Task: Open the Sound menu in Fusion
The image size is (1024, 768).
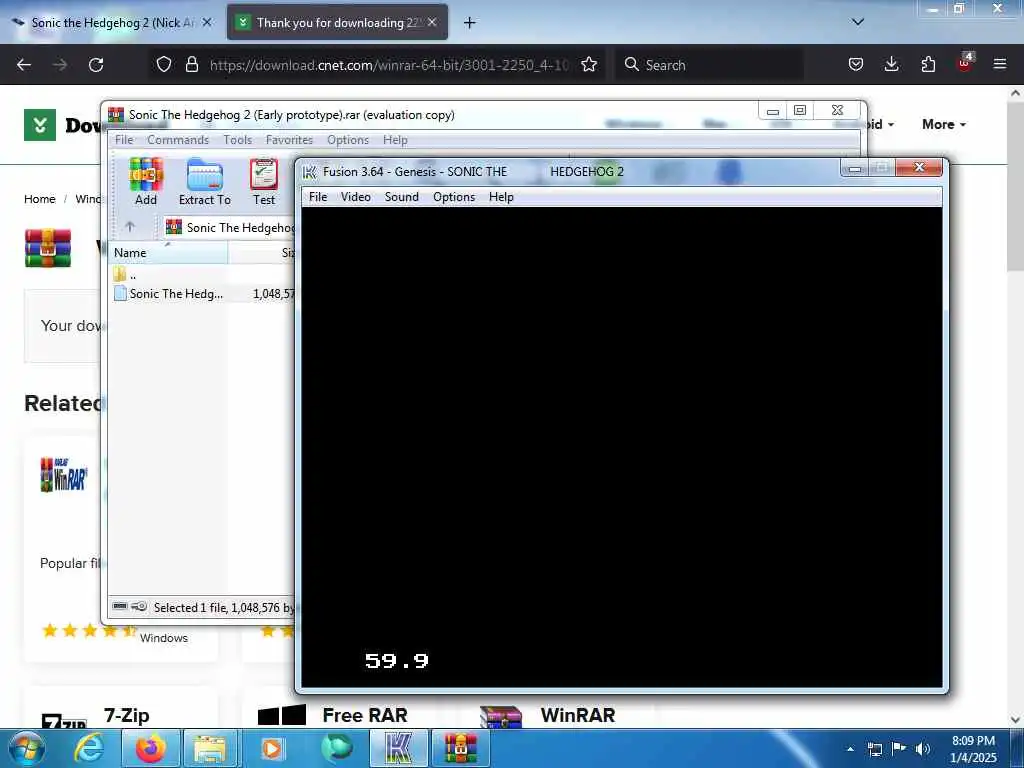Action: tap(402, 197)
